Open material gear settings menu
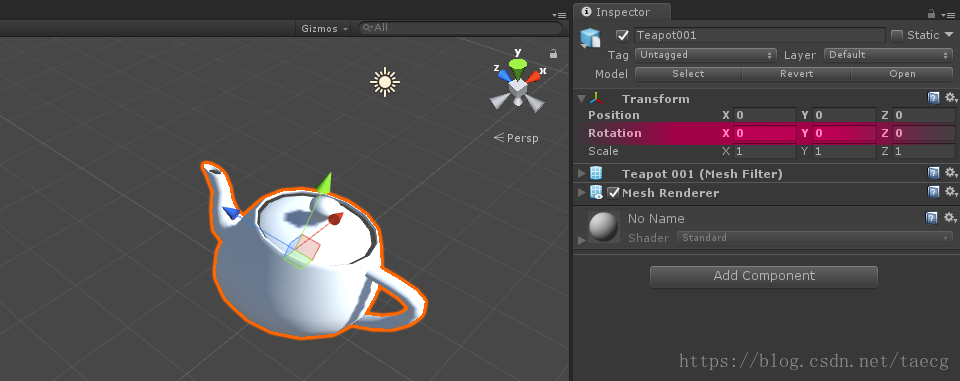 point(950,217)
